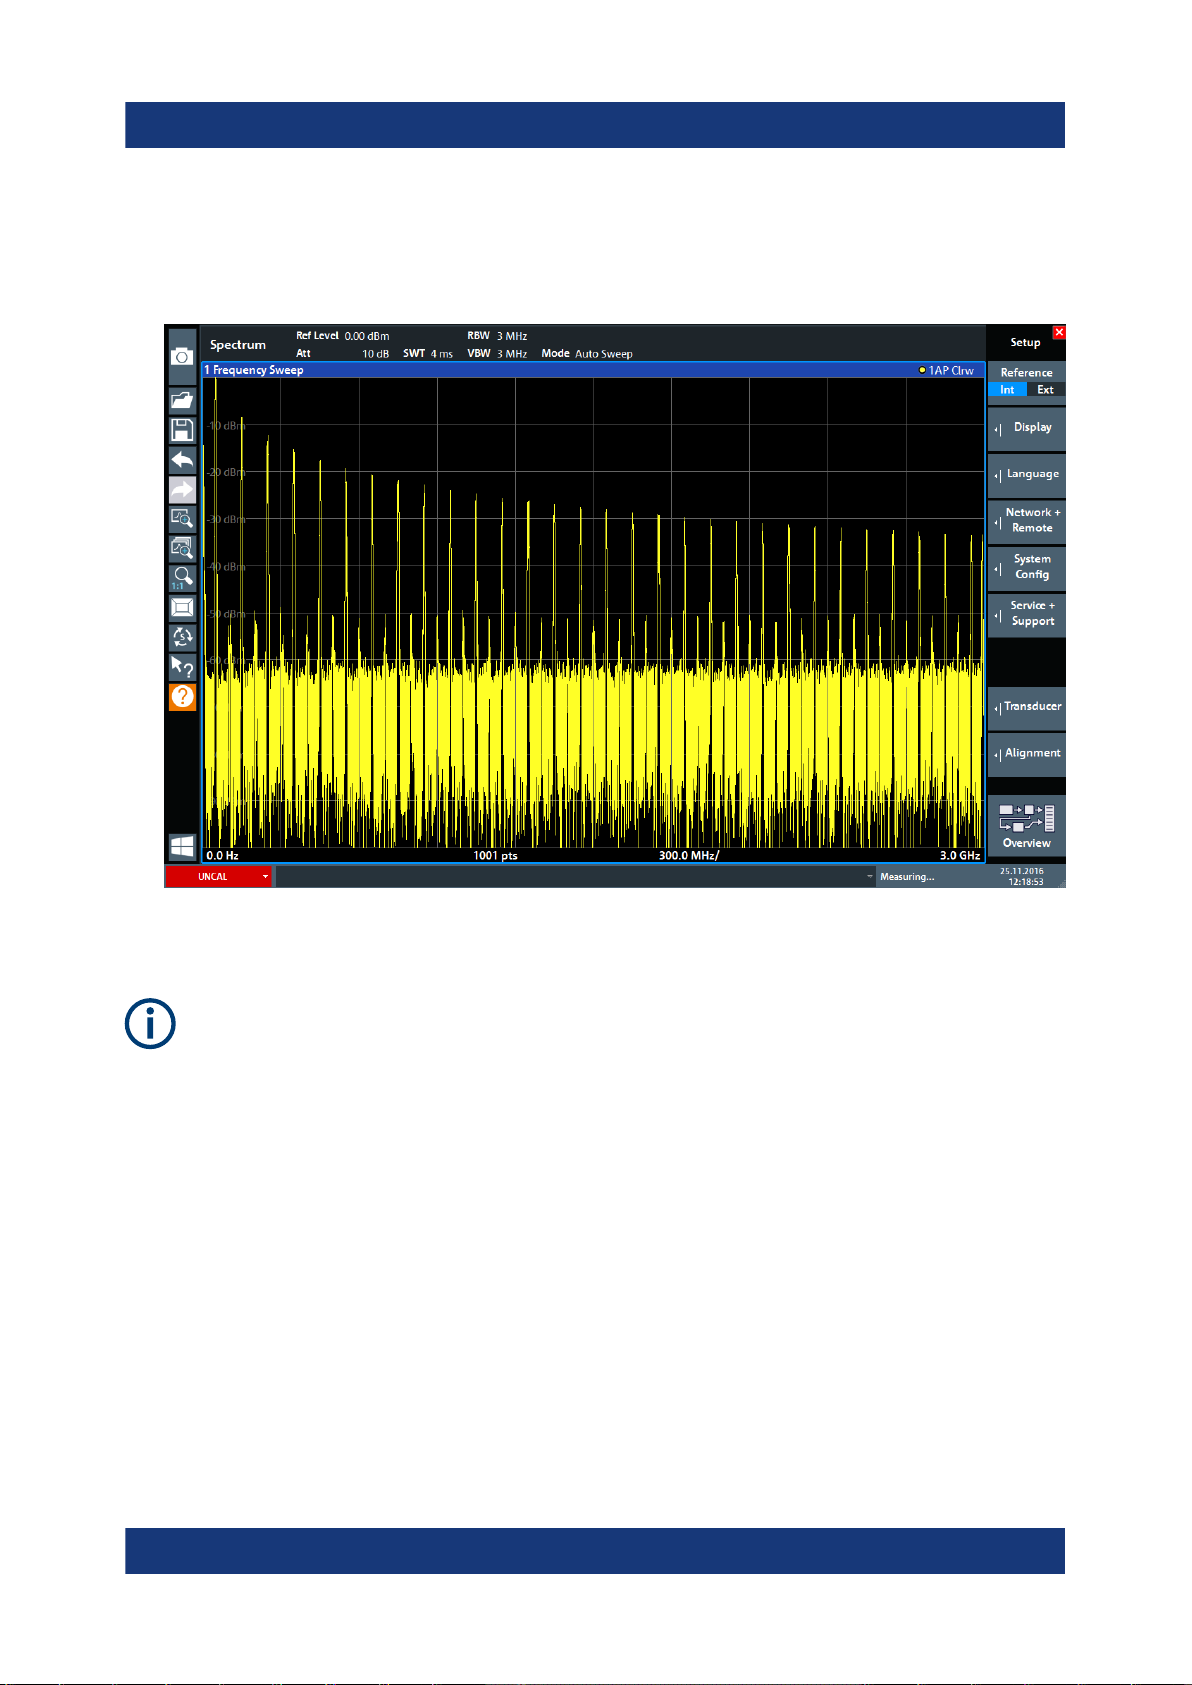Open the System Config softkey
Viewport: 1192px width, 1685px height.
(x=1026, y=568)
